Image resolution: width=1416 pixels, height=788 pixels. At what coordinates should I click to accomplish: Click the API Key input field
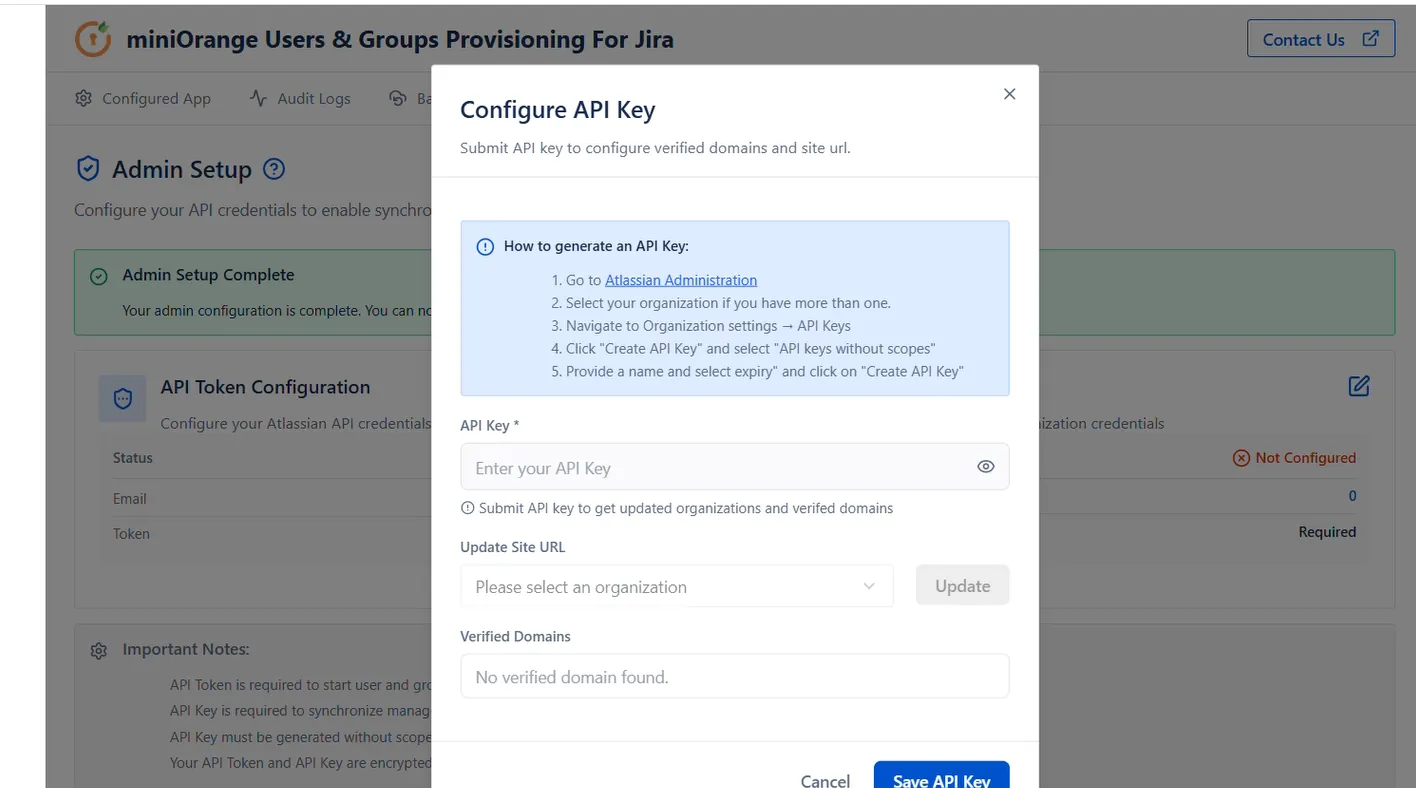(x=735, y=467)
